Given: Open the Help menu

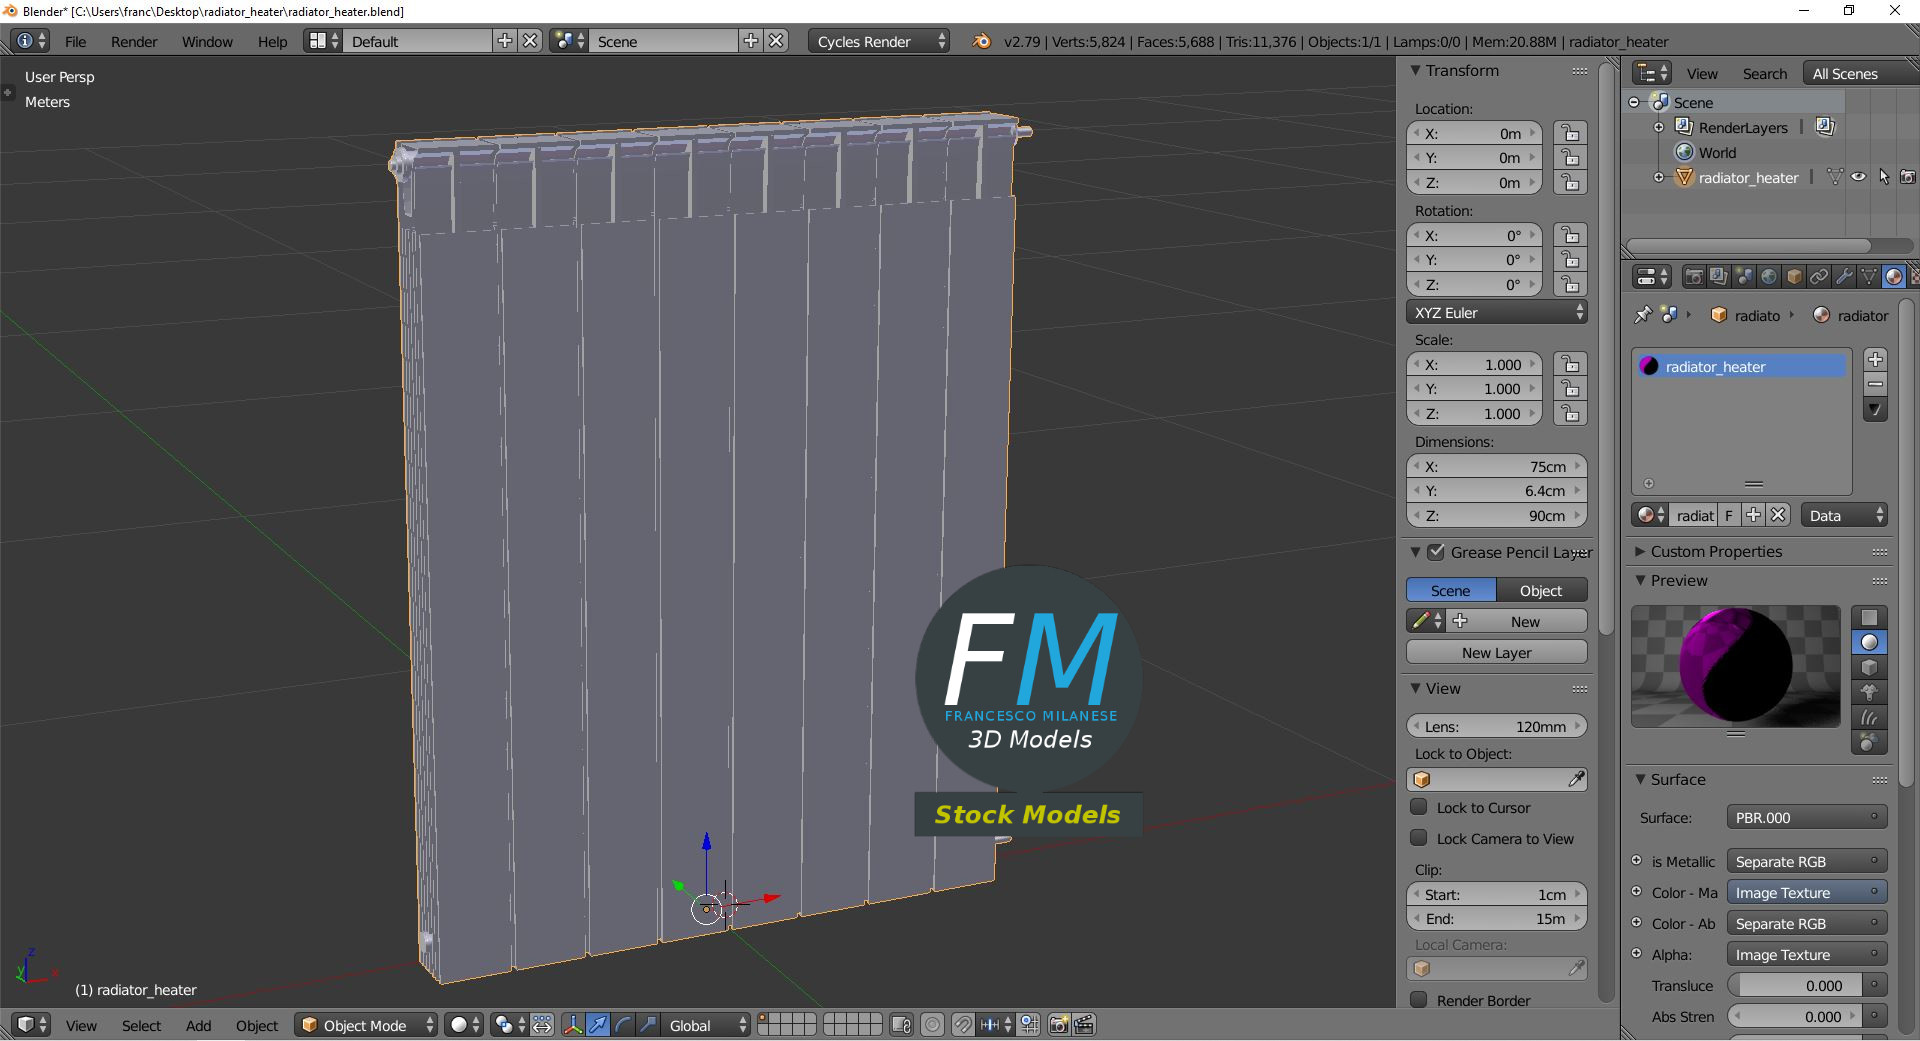Looking at the screenshot, I should (x=272, y=41).
